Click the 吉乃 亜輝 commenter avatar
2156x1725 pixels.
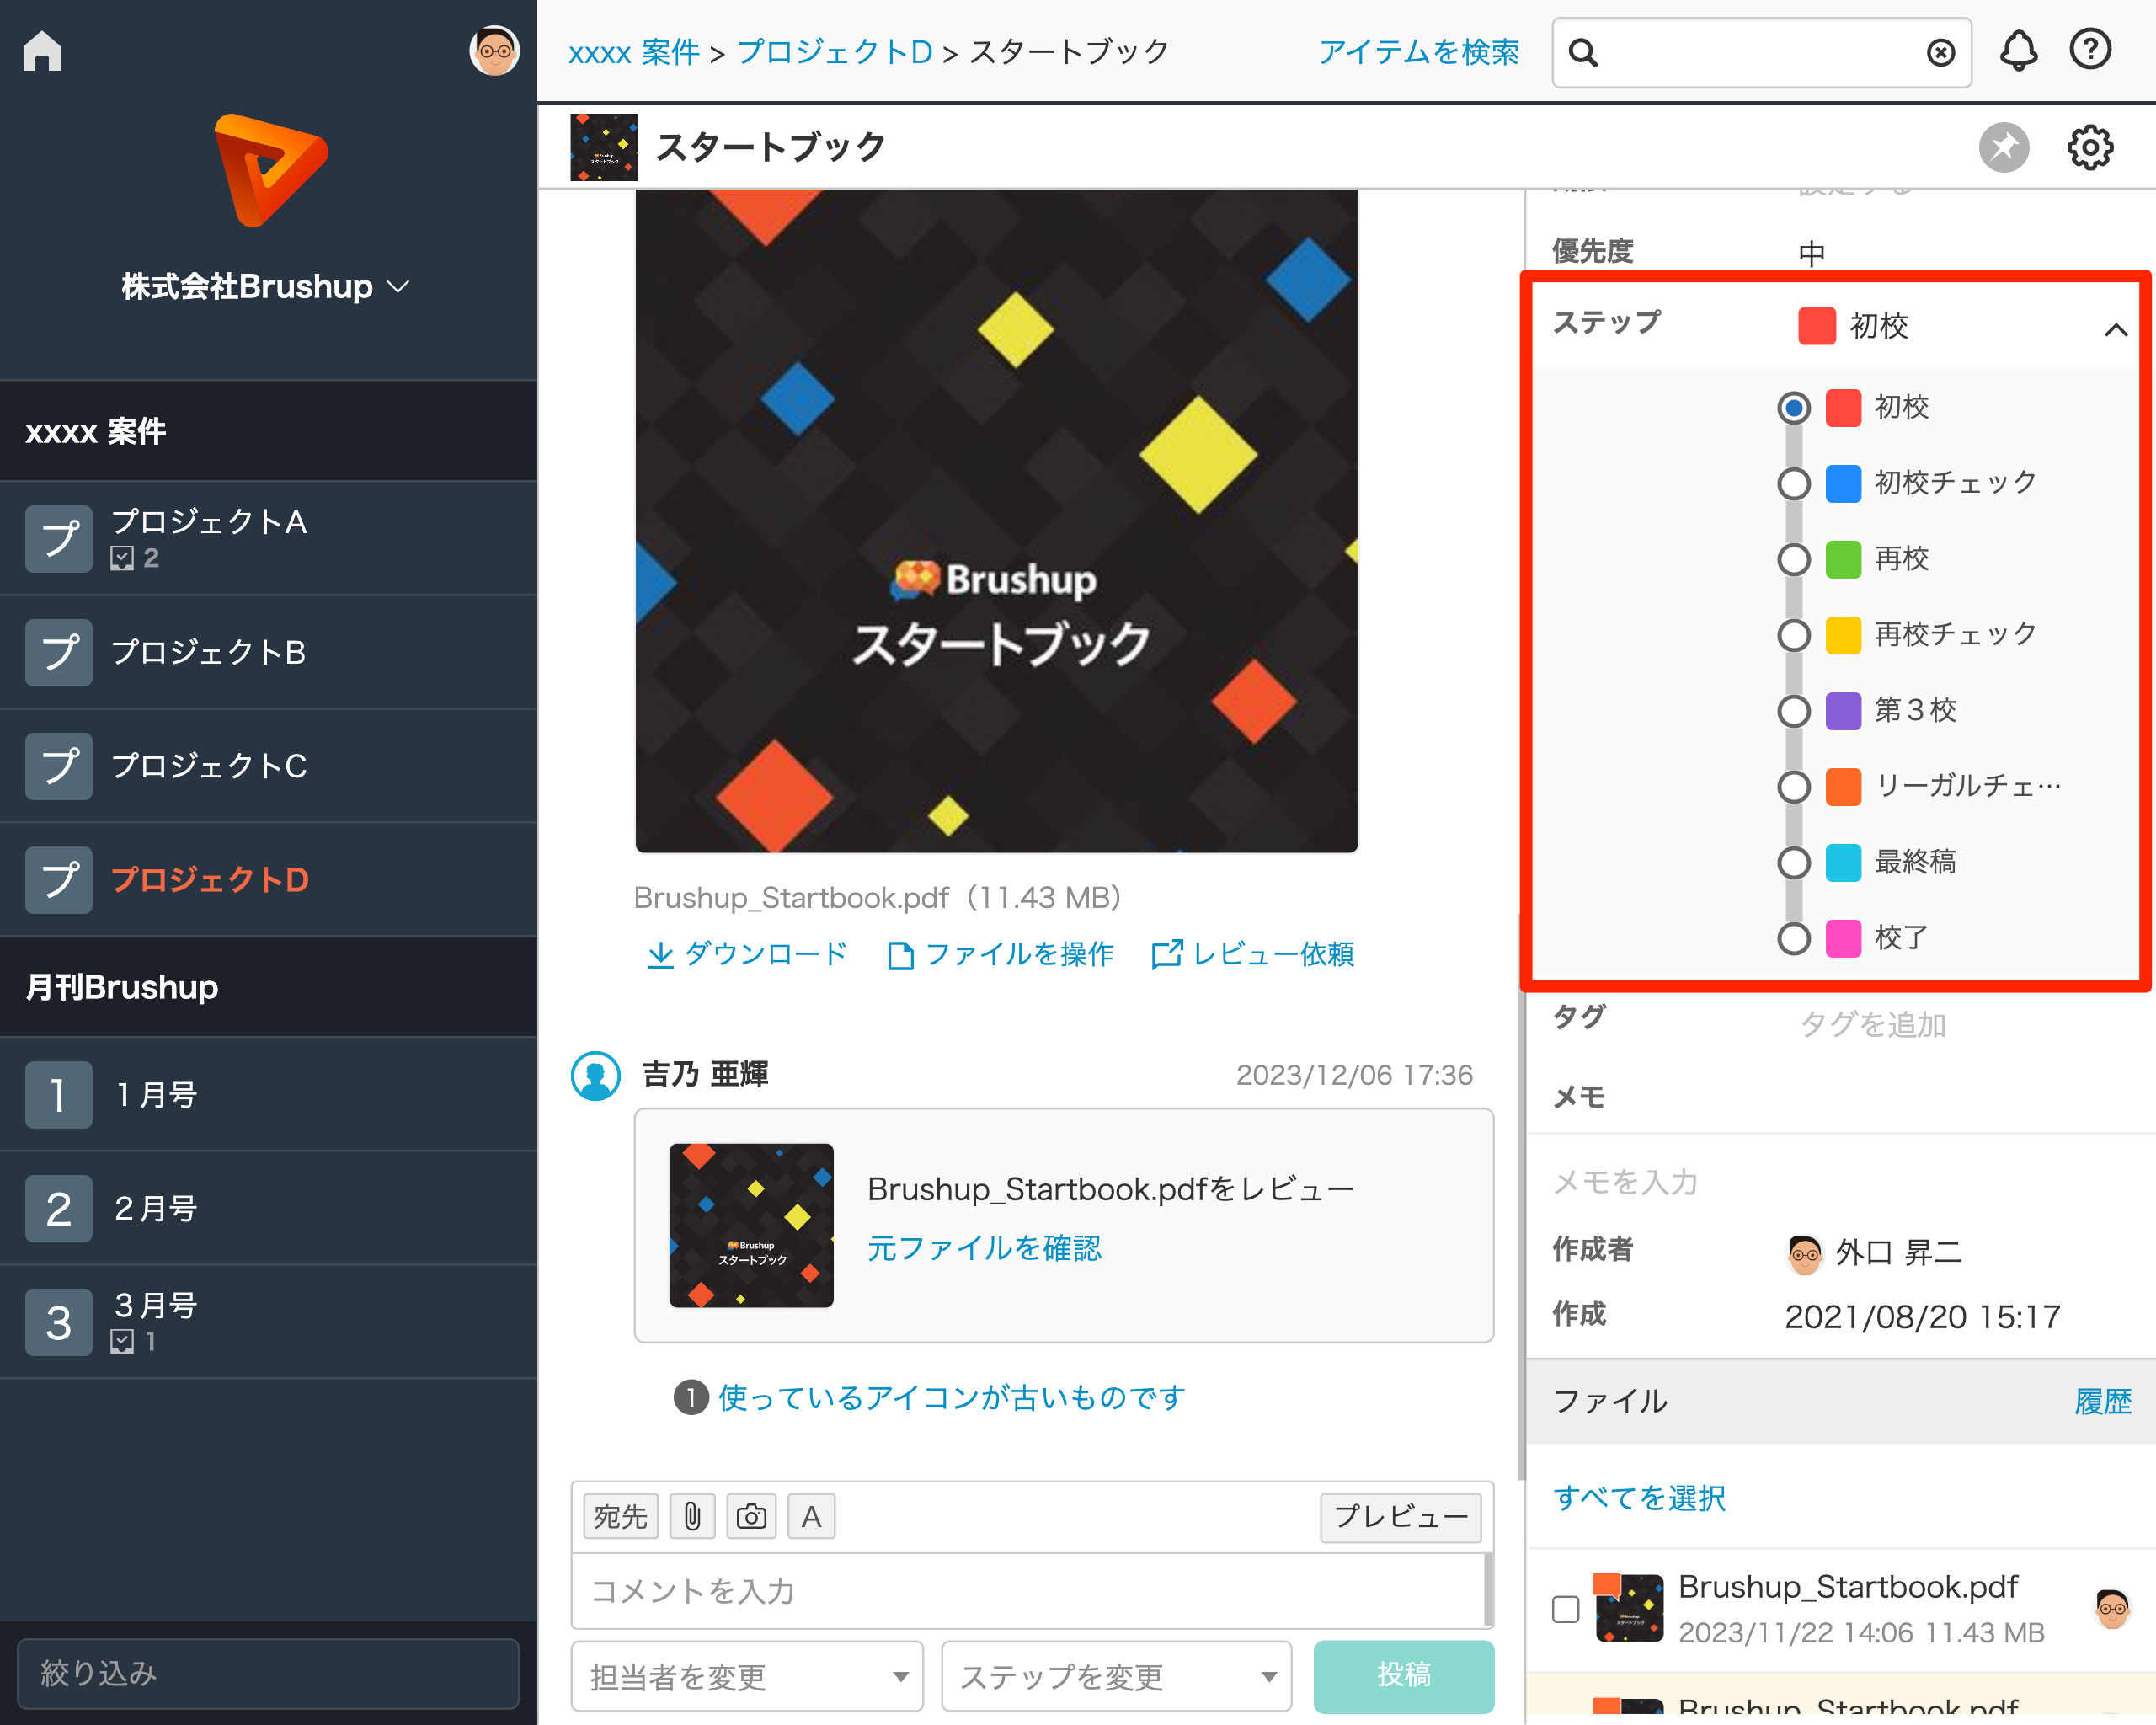tap(596, 1076)
